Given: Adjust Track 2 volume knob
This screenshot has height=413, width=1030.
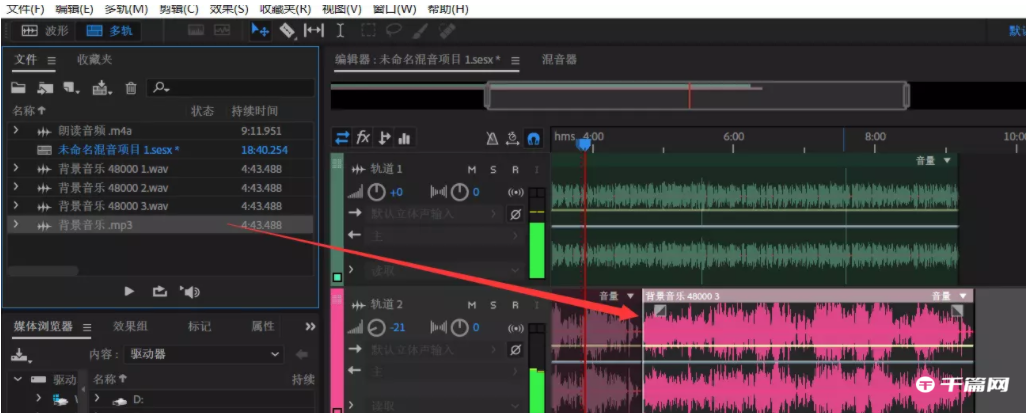Looking at the screenshot, I should click(376, 328).
